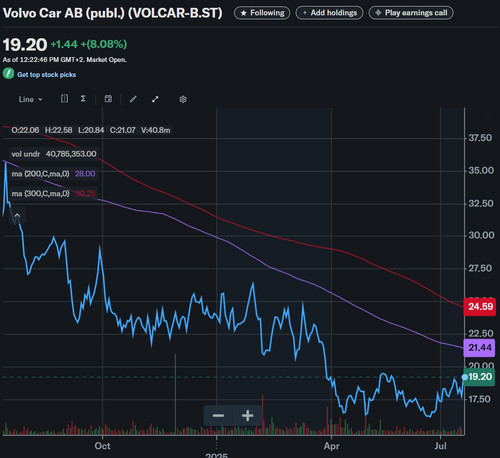
Task: Click the Apr date label on x-axis
Action: tap(331, 446)
